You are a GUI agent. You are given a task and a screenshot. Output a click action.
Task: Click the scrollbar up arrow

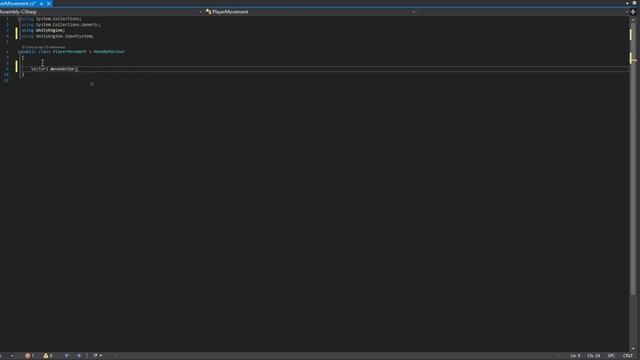pos(633,19)
